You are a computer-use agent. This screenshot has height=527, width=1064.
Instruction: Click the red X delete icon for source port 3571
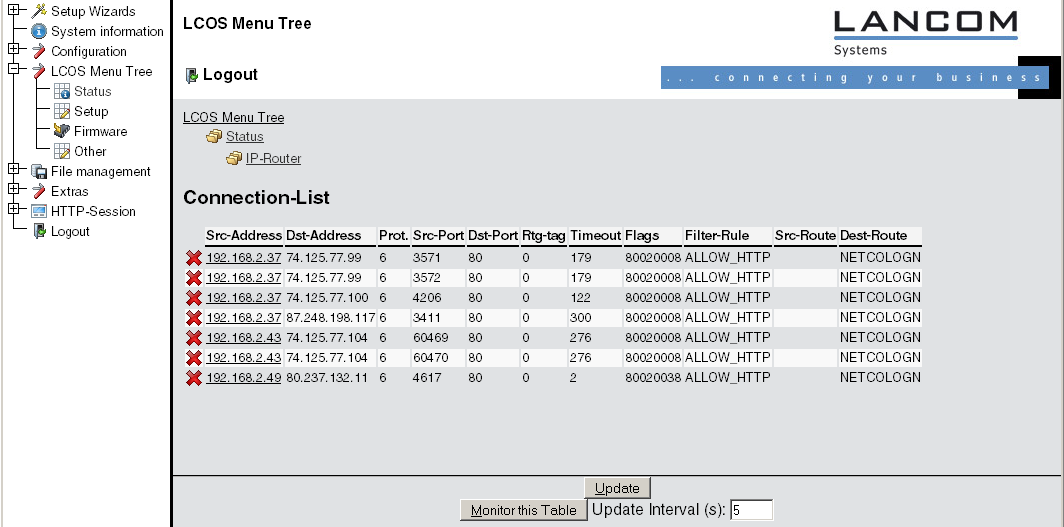click(x=193, y=258)
